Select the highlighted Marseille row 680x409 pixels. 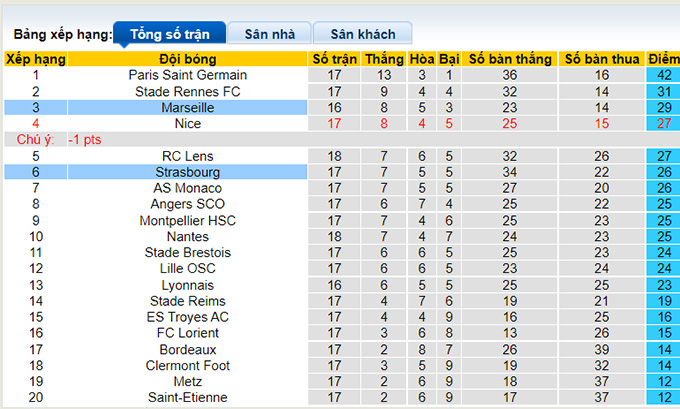[188, 107]
